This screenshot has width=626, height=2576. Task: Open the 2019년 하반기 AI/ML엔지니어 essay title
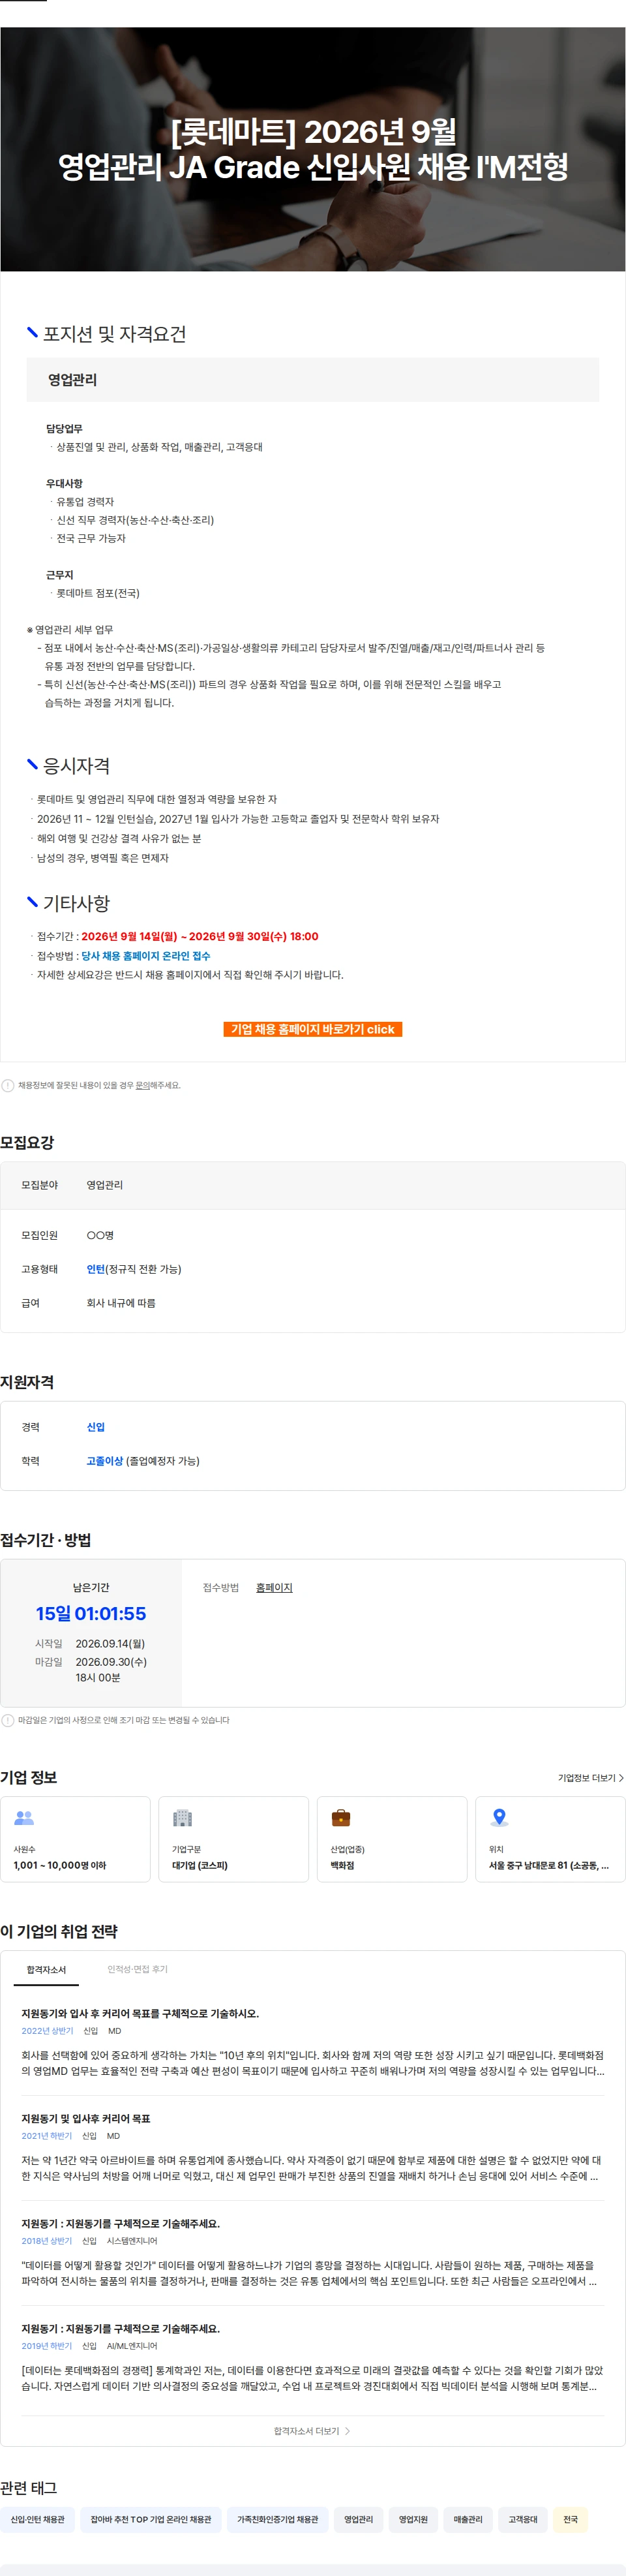click(x=120, y=2328)
